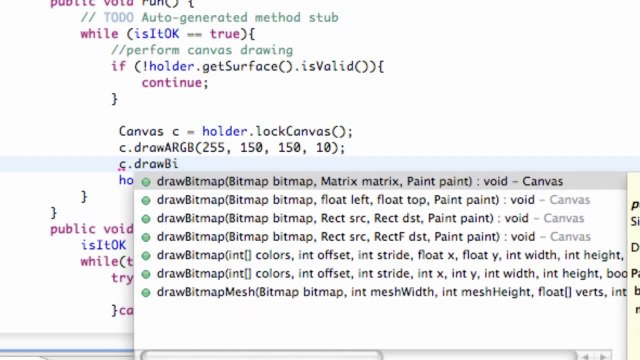The width and height of the screenshot is (640, 360).
Task: Click green icon beside int x, int y entry
Action: 146,274
